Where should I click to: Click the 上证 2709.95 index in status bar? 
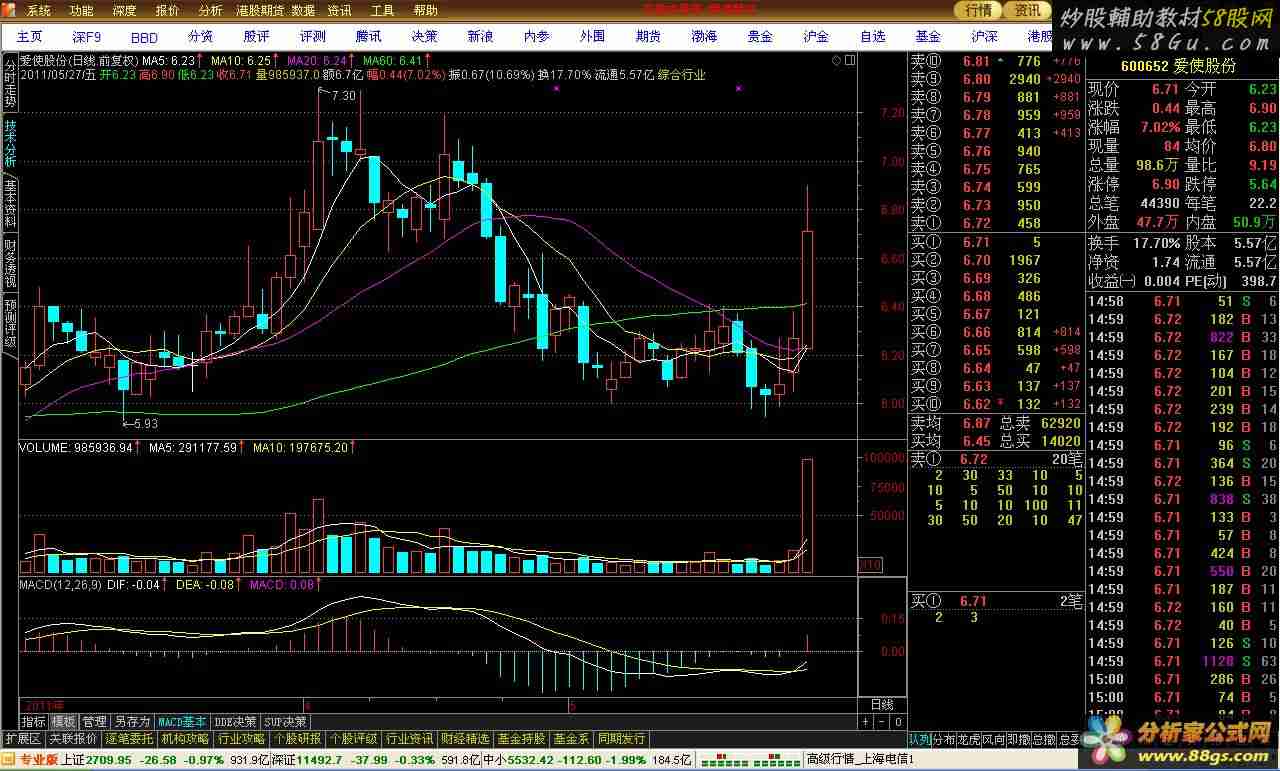point(96,760)
